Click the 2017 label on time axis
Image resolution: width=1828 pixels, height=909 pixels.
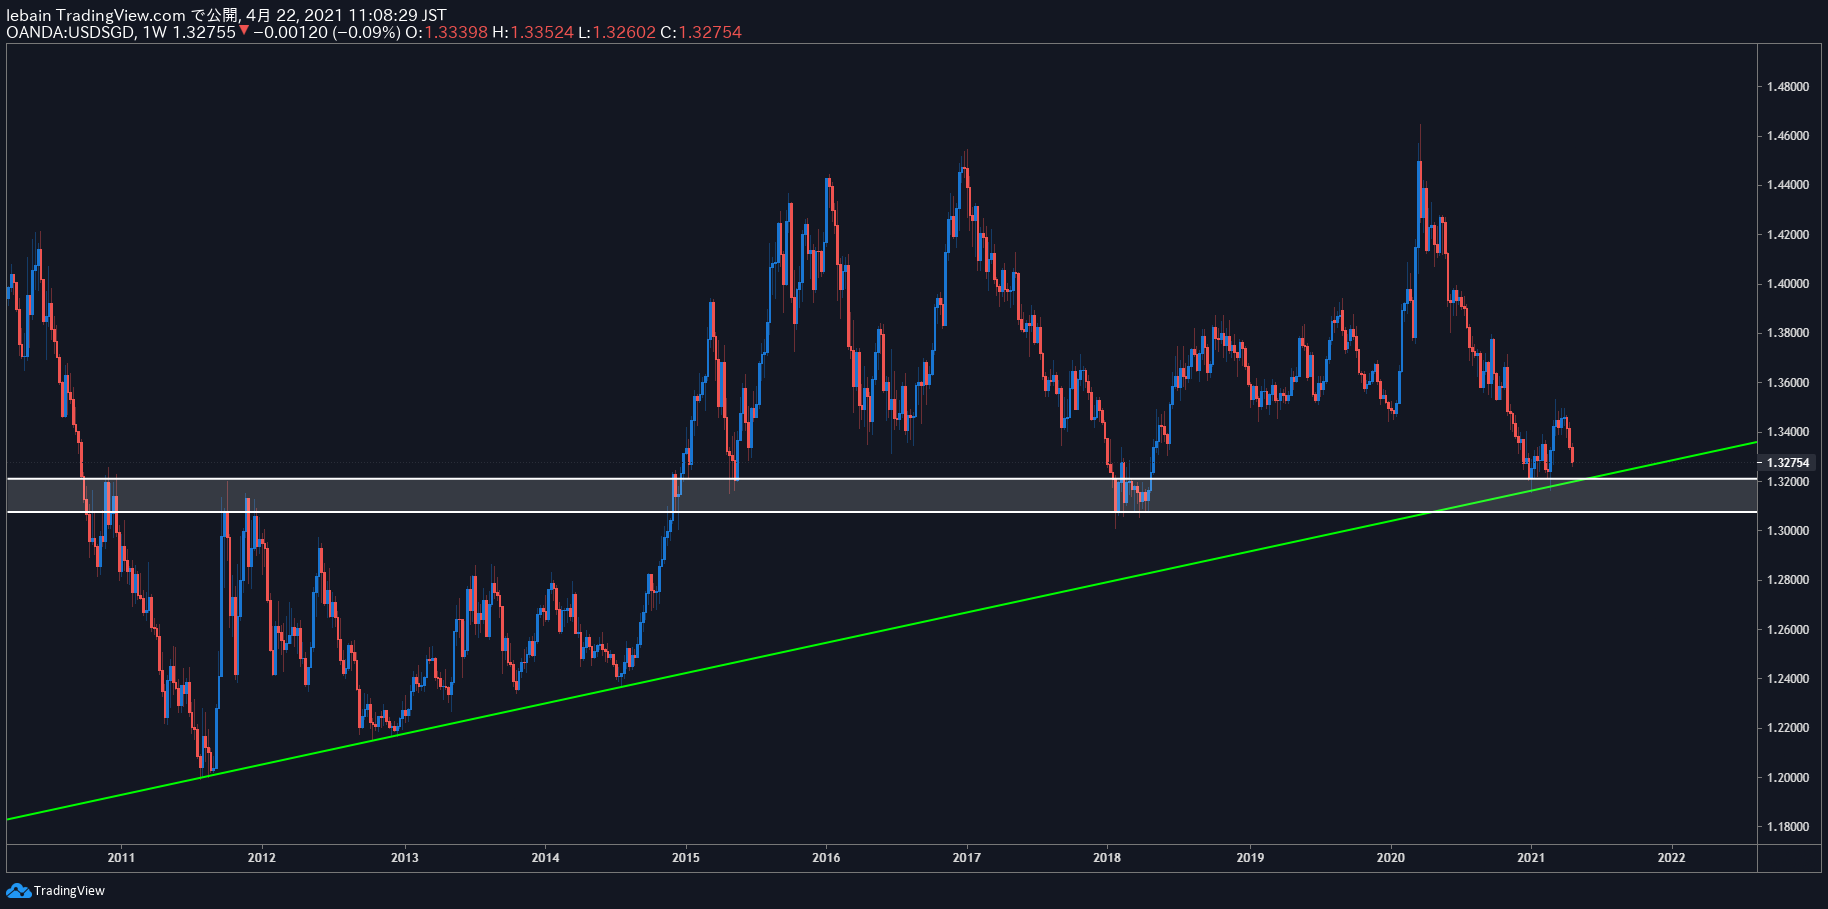(967, 857)
